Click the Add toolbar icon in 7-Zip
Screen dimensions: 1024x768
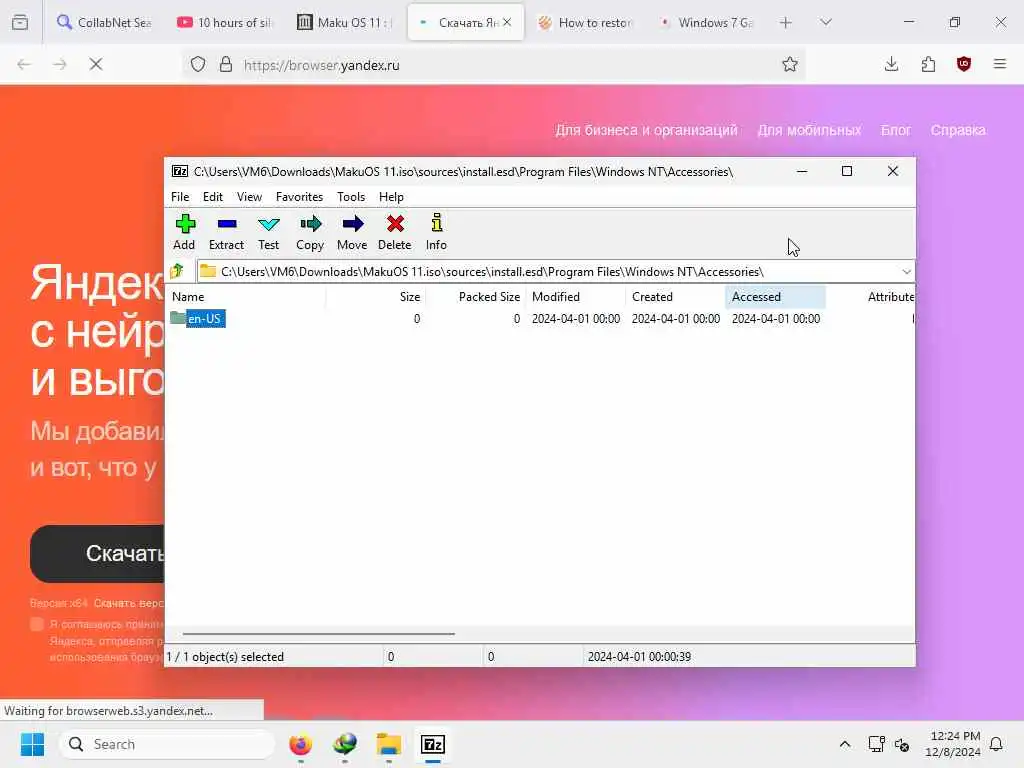pyautogui.click(x=185, y=232)
